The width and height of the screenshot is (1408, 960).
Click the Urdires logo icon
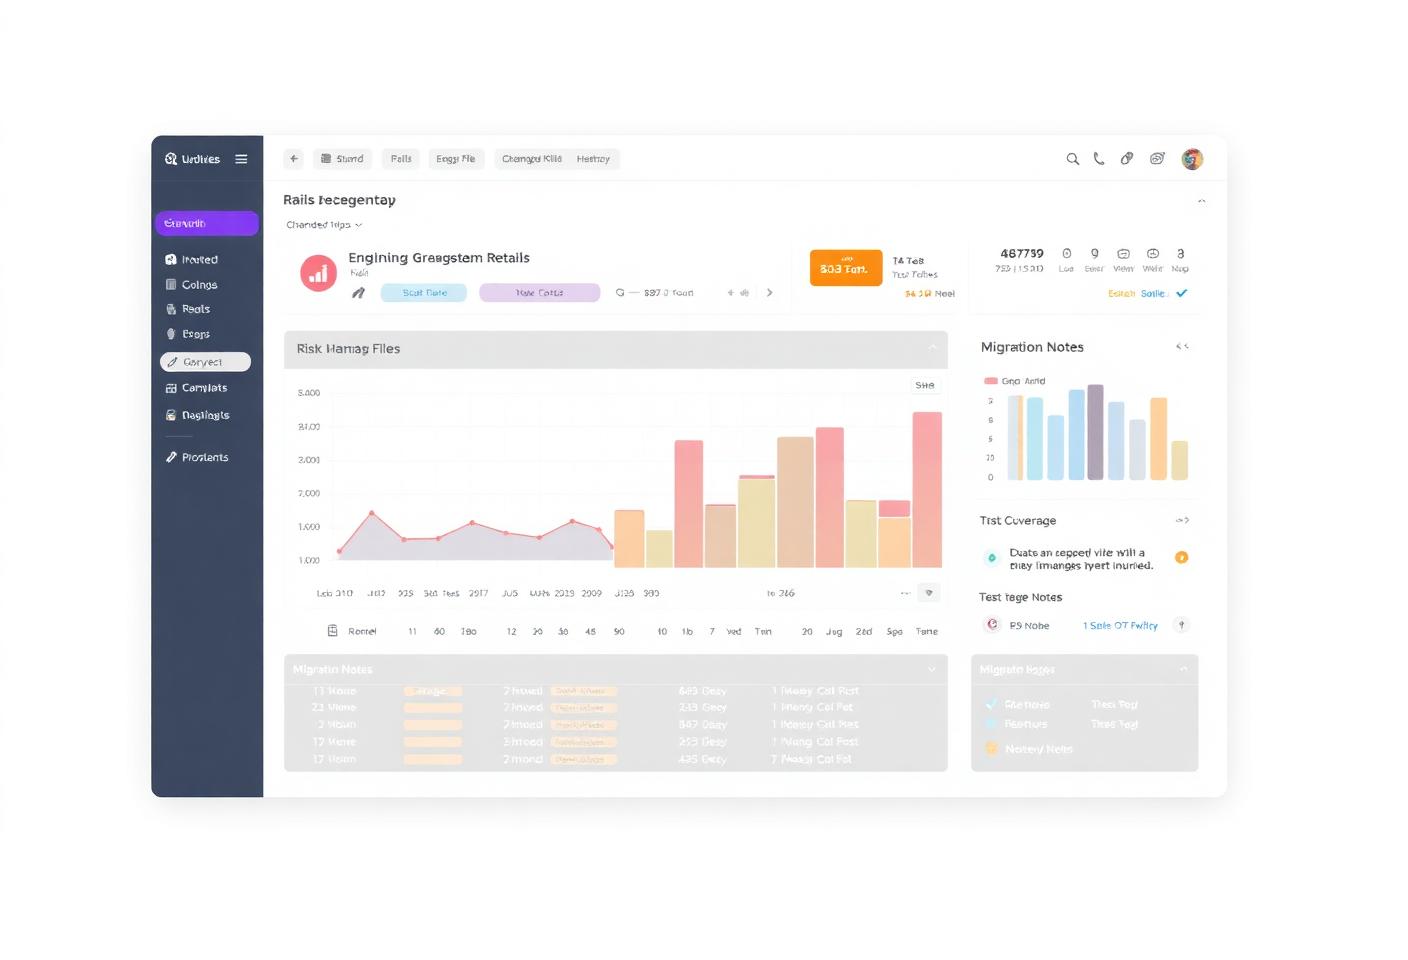coord(171,159)
